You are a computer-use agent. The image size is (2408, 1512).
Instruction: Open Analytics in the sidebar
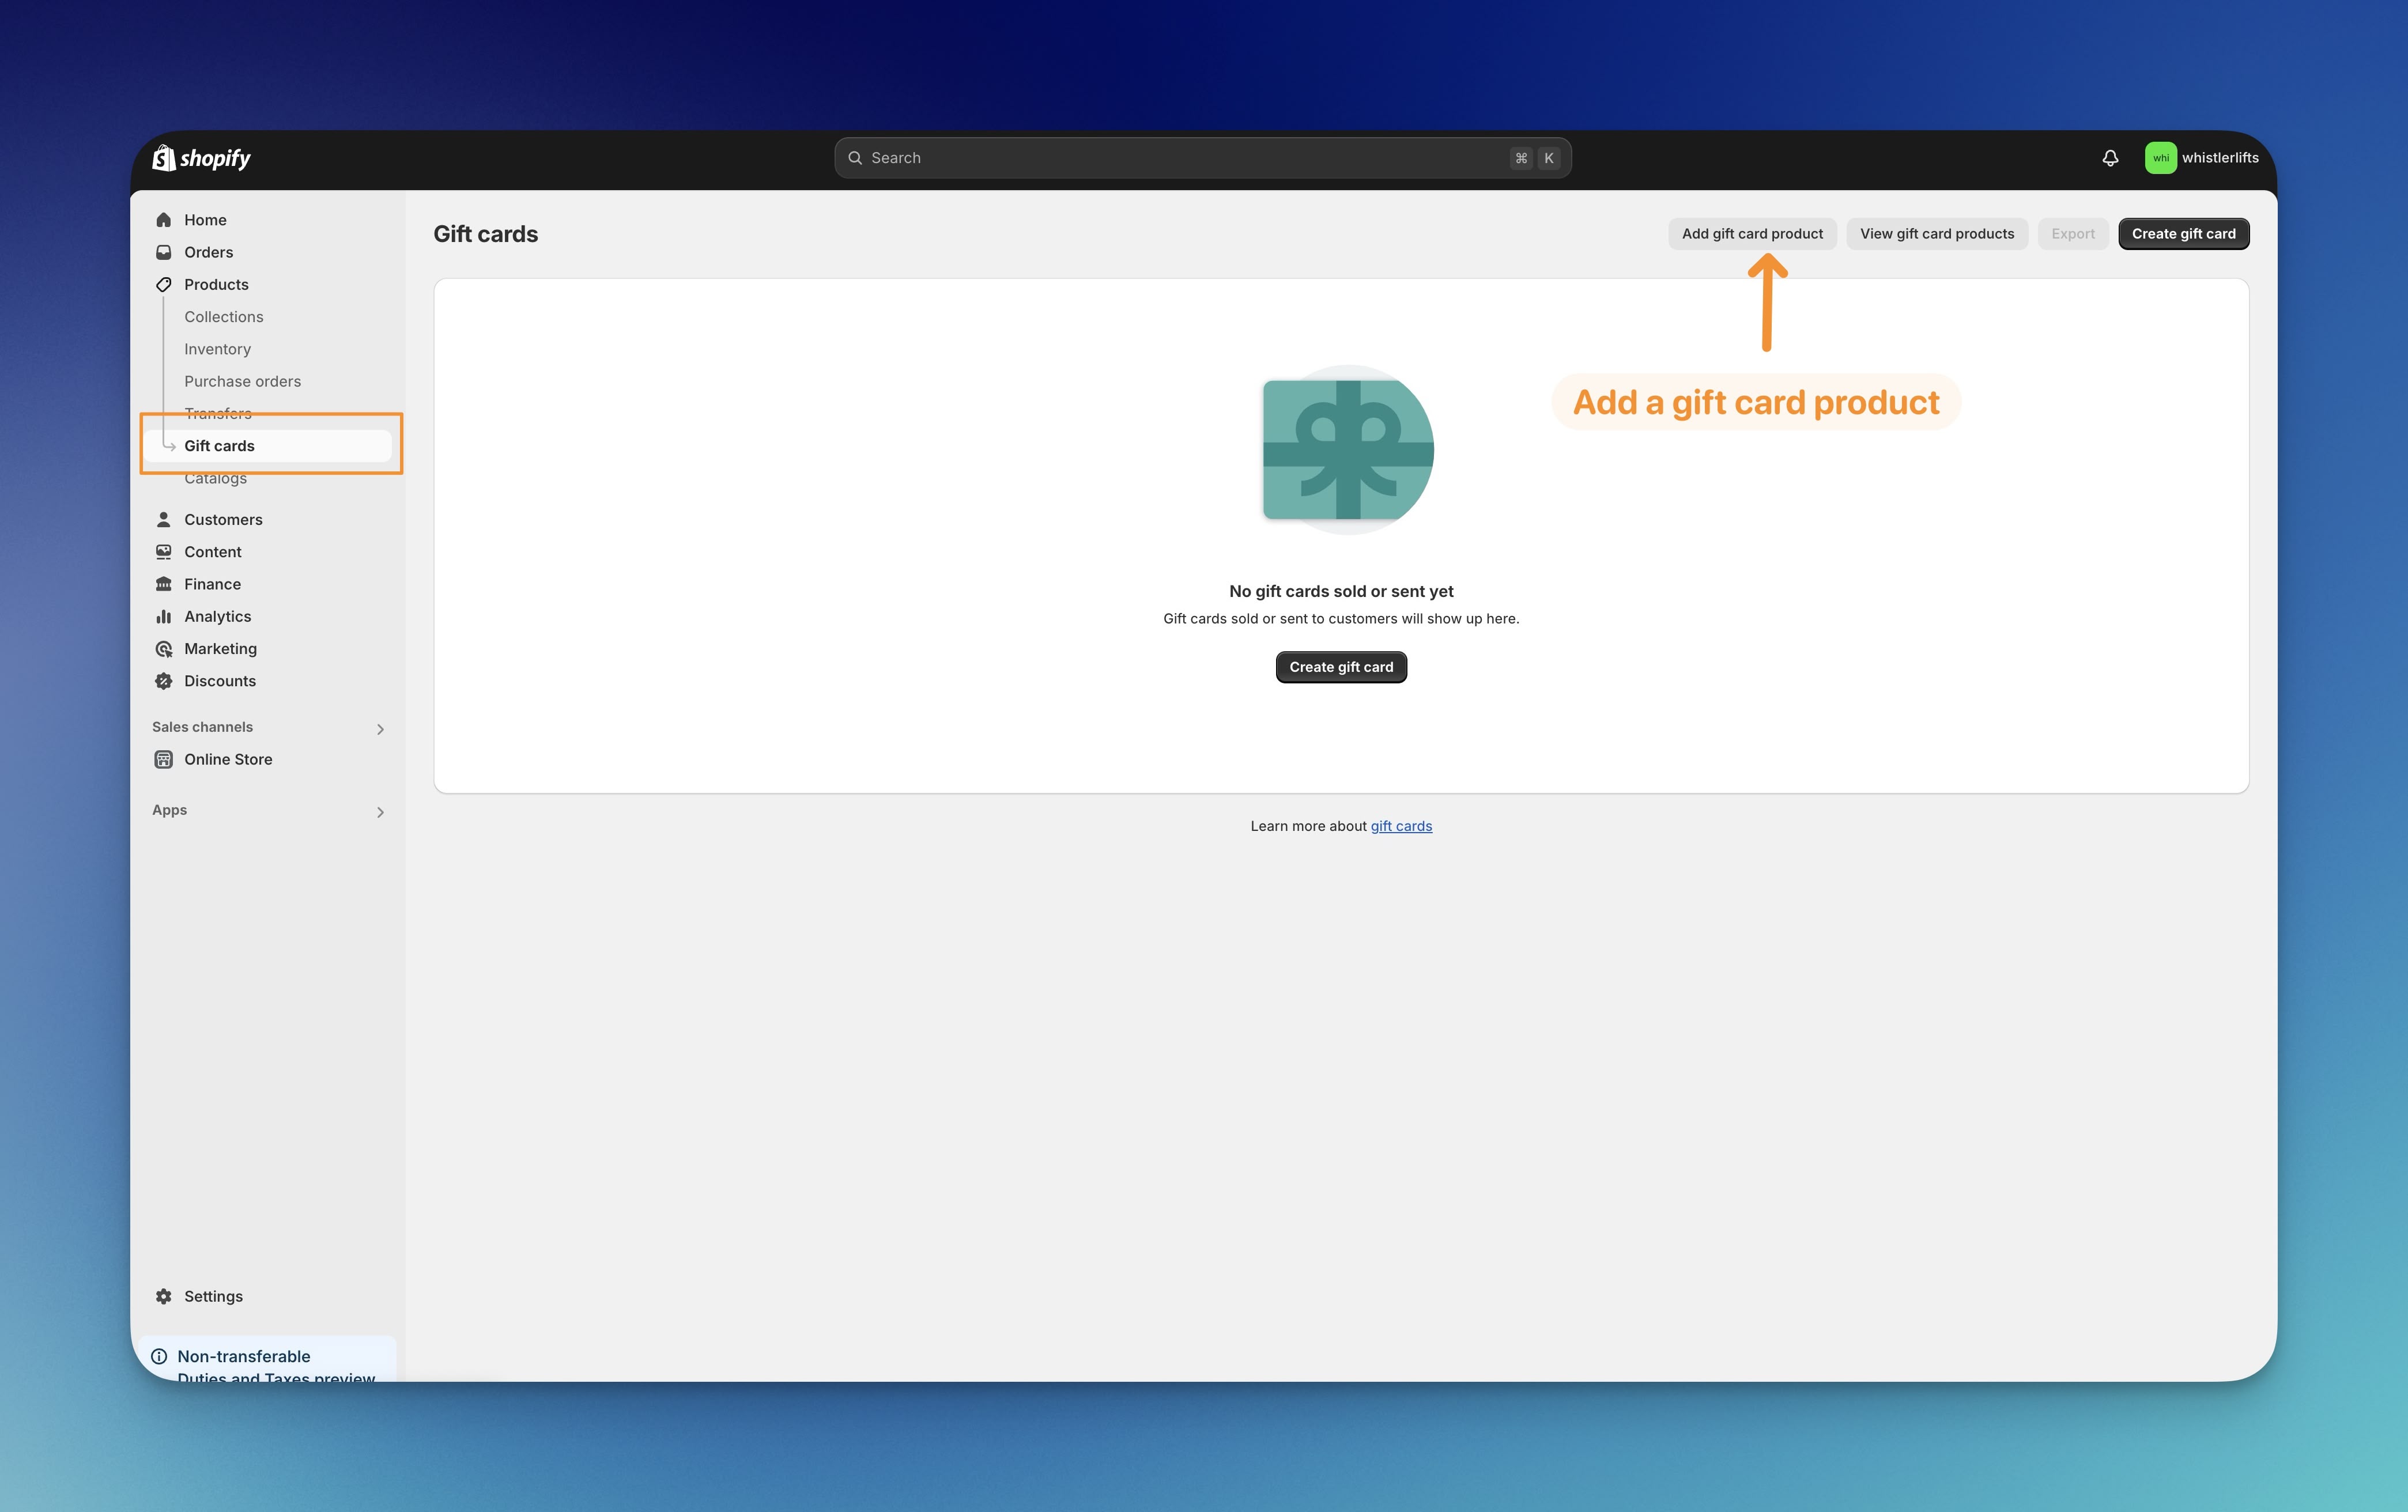coord(217,617)
